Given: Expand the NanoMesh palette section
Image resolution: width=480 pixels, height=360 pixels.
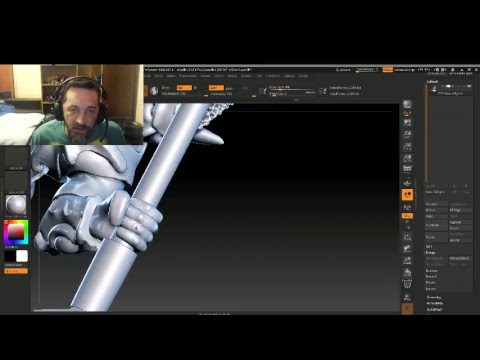Looking at the screenshot, I should 434,309.
